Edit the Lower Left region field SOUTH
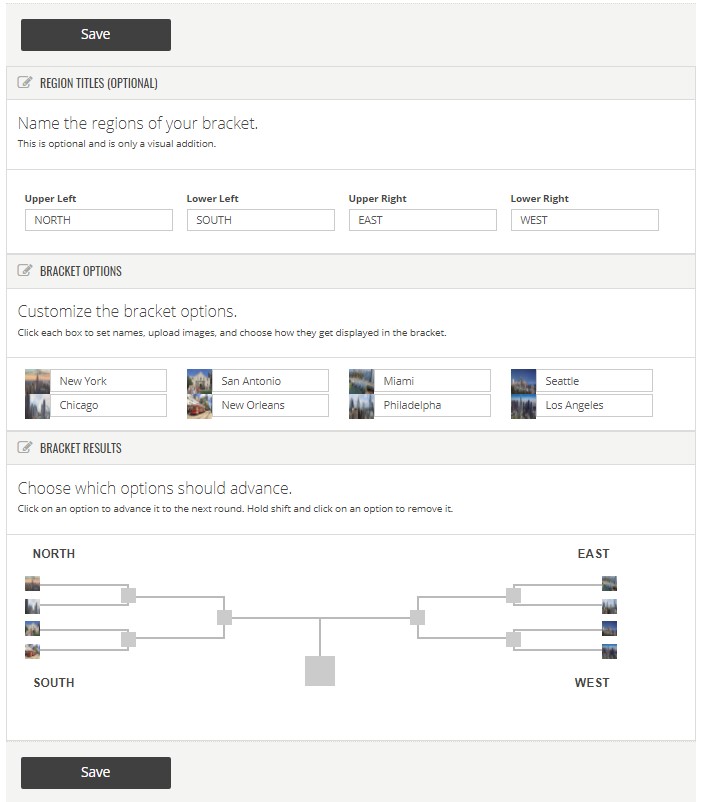The height and width of the screenshot is (802, 712). coord(261,220)
